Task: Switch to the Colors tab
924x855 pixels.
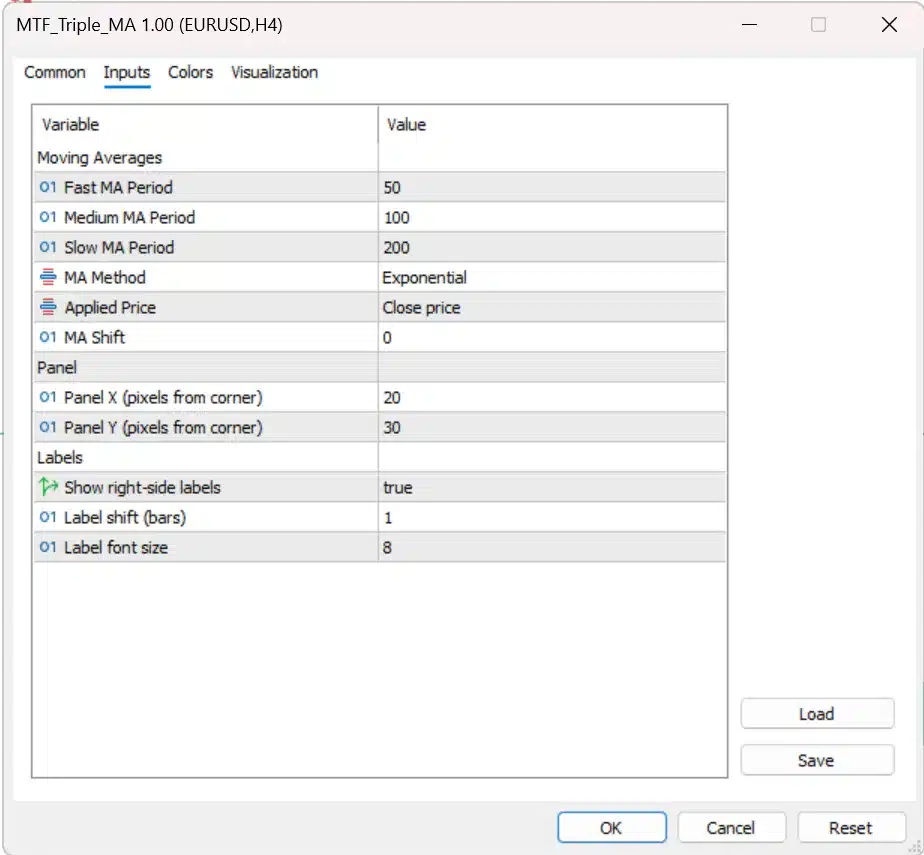Action: [x=190, y=72]
